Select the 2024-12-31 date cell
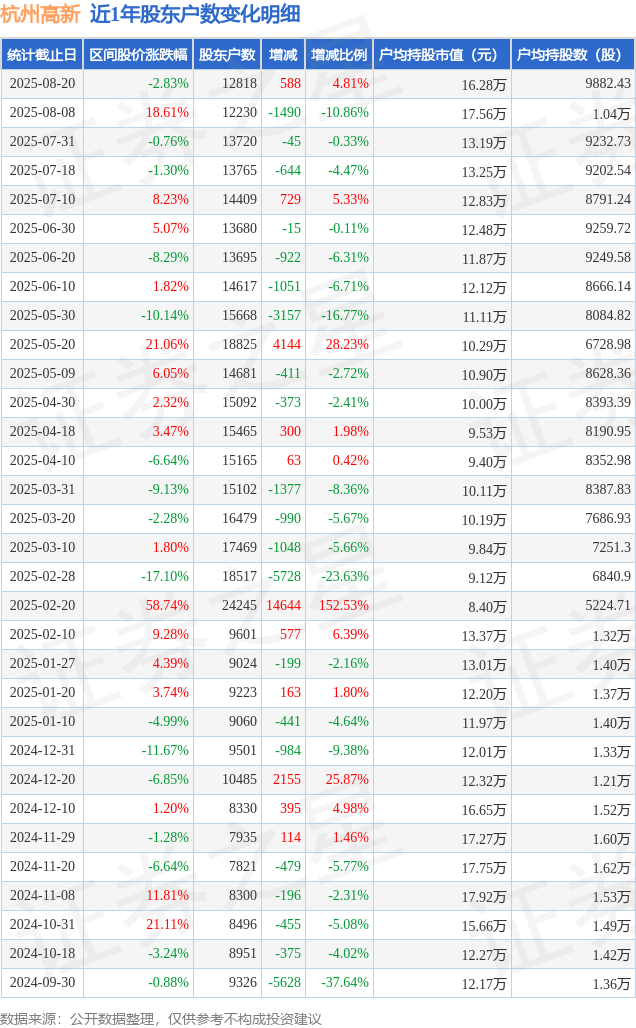Screen dimensions: 636x1028 click(x=42, y=751)
